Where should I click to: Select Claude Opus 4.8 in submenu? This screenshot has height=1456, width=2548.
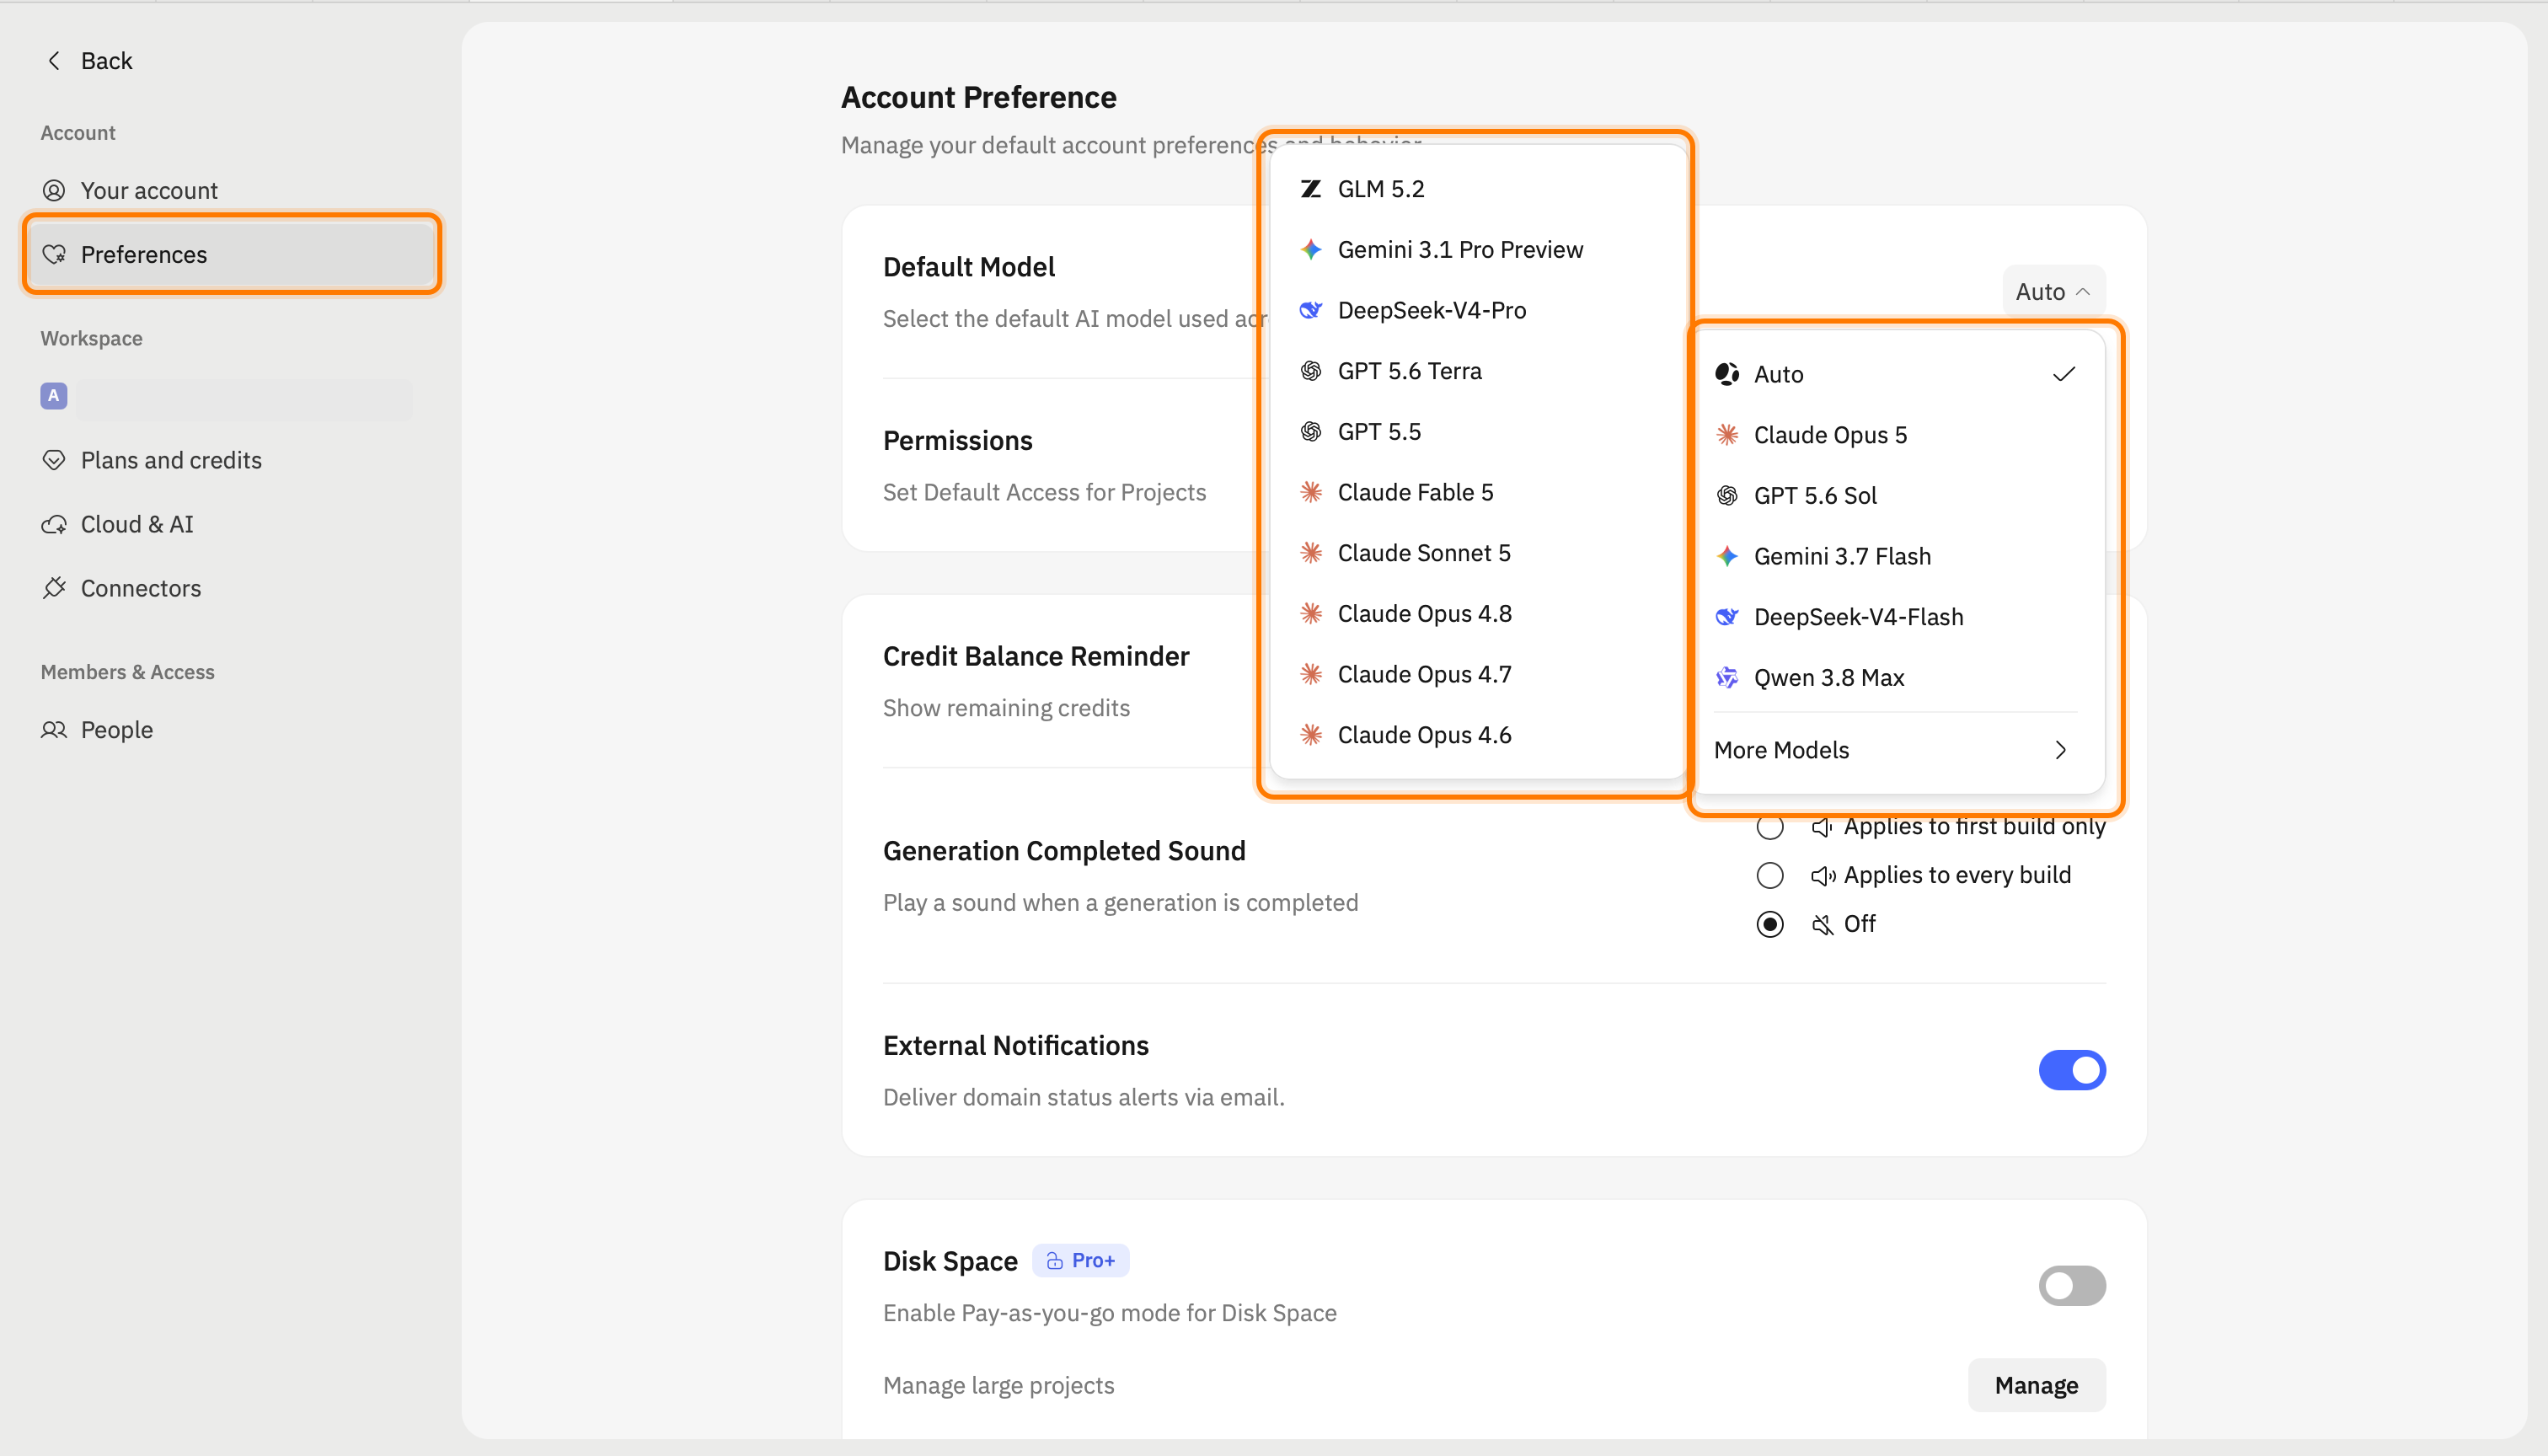click(x=1478, y=614)
